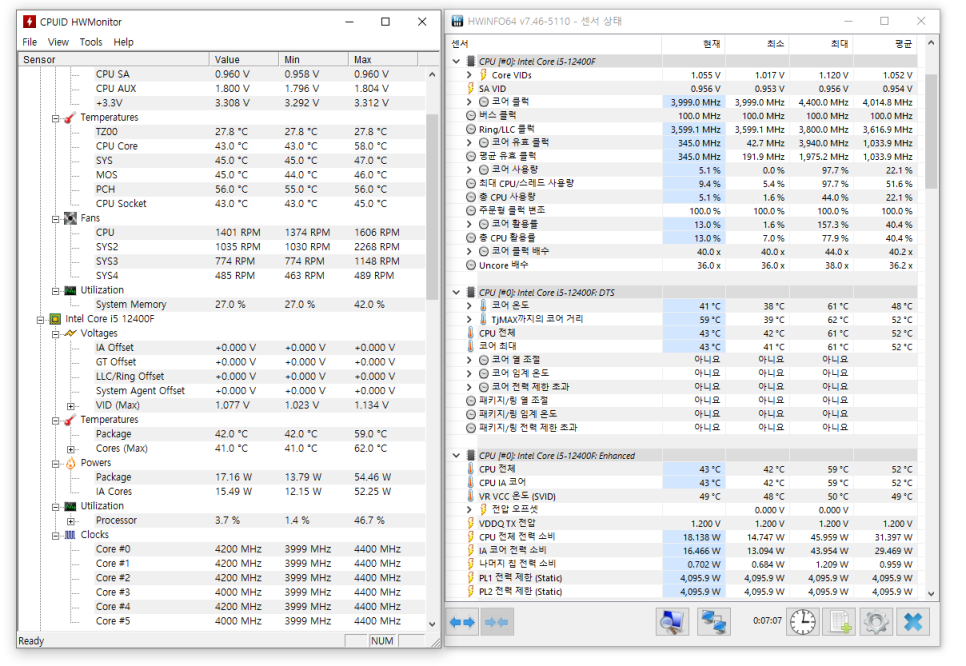Viewport: 966px width, 666px height.
Task: Open the File menu in HWMonitor
Action: tap(30, 42)
